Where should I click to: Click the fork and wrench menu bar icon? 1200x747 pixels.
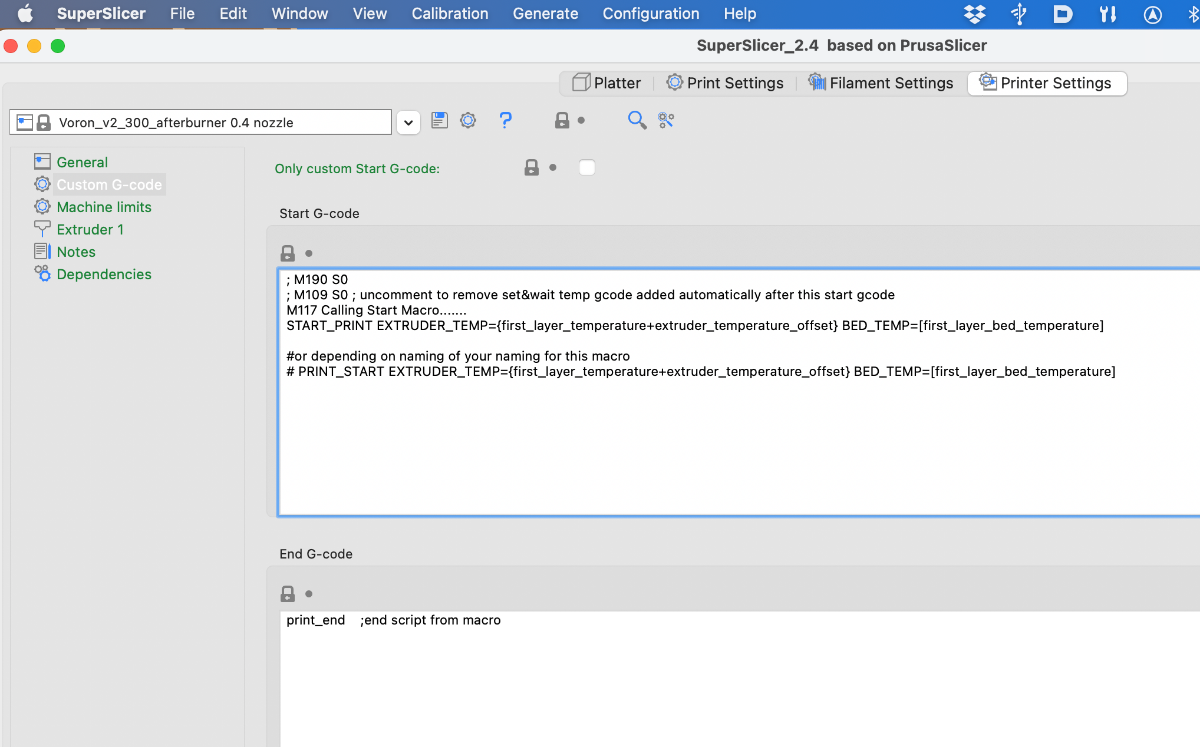click(1107, 14)
